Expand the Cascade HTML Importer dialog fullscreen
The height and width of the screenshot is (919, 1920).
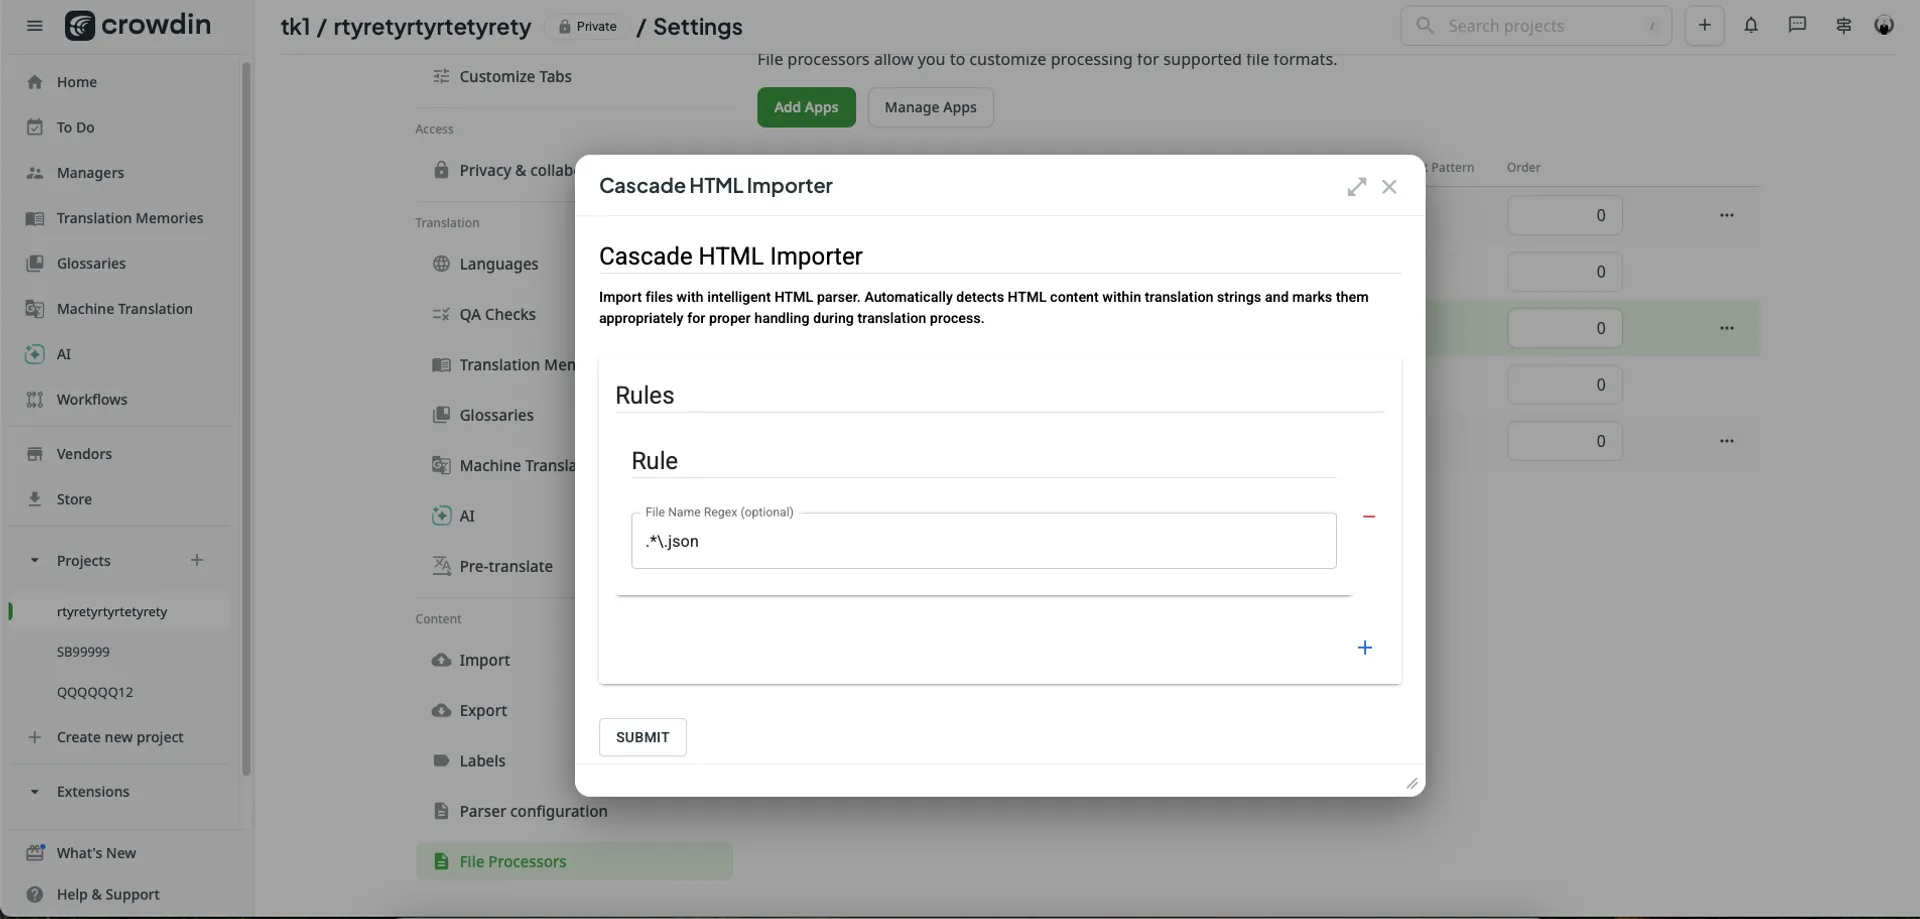coord(1356,187)
